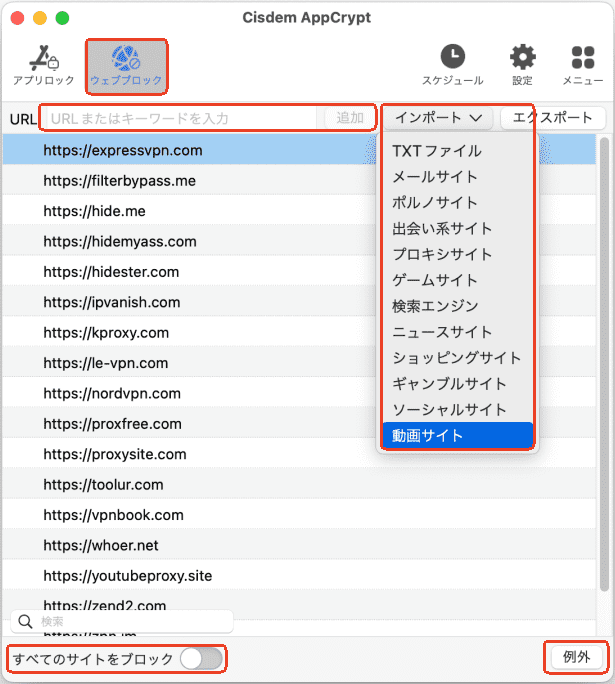This screenshot has width=615, height=684.
Task: Pick ソーシャルサイト from import menu
Action: [x=449, y=410]
